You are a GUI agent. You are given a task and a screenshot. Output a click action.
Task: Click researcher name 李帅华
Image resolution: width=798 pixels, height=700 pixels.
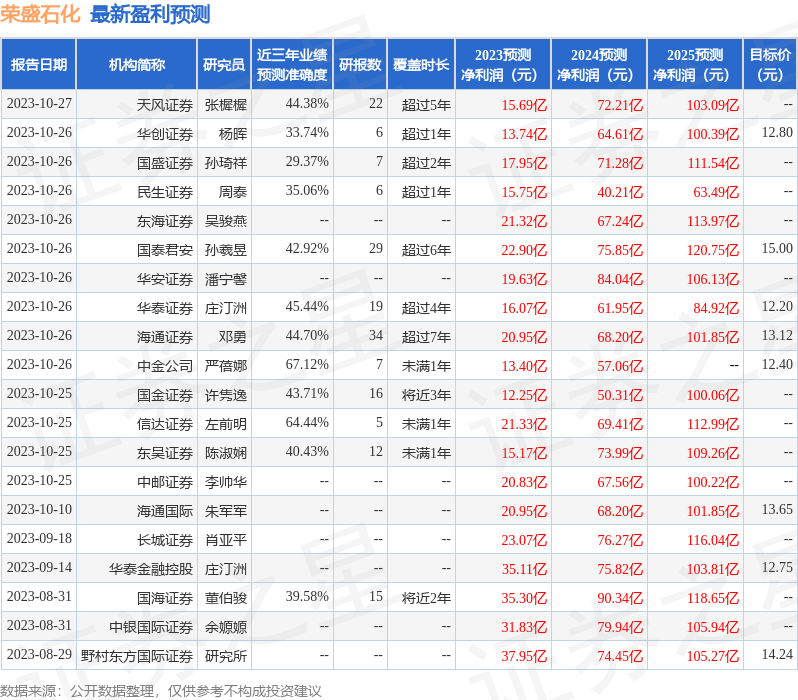225,482
